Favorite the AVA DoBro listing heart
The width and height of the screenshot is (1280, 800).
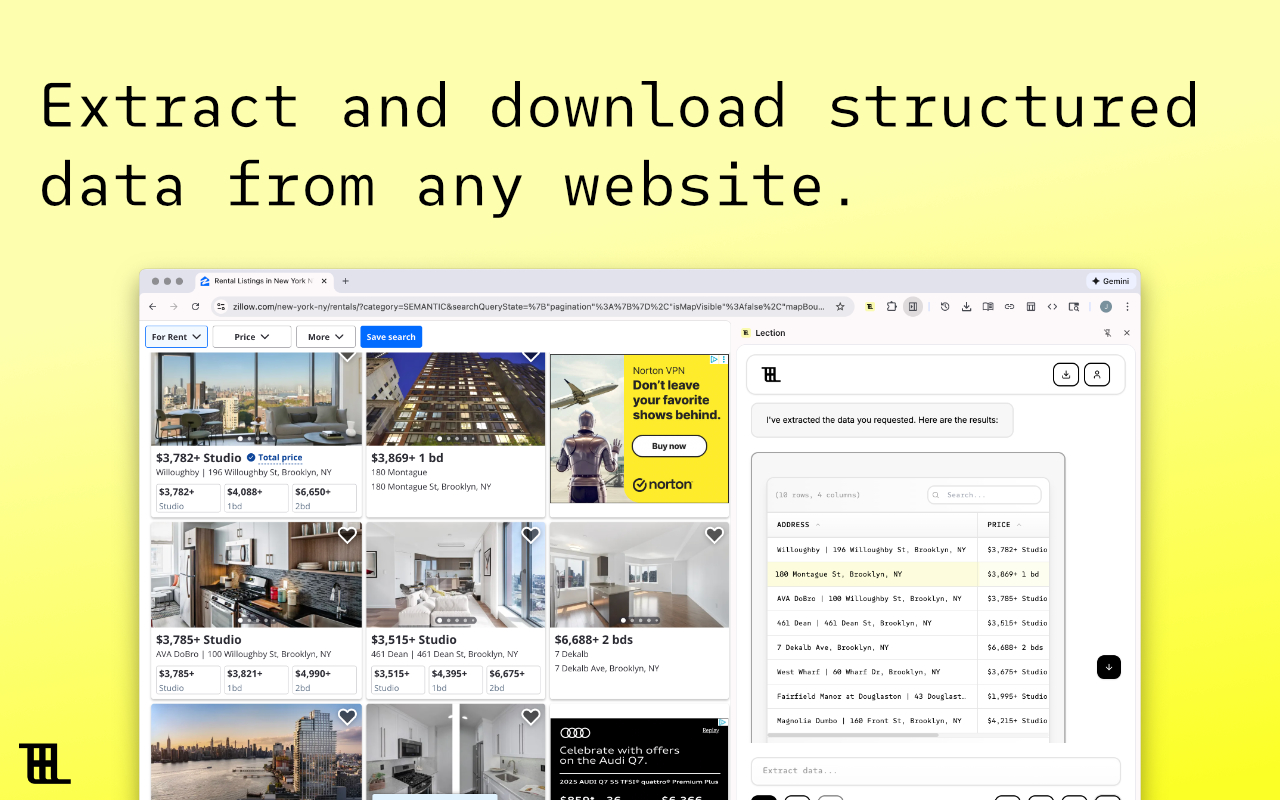[347, 535]
